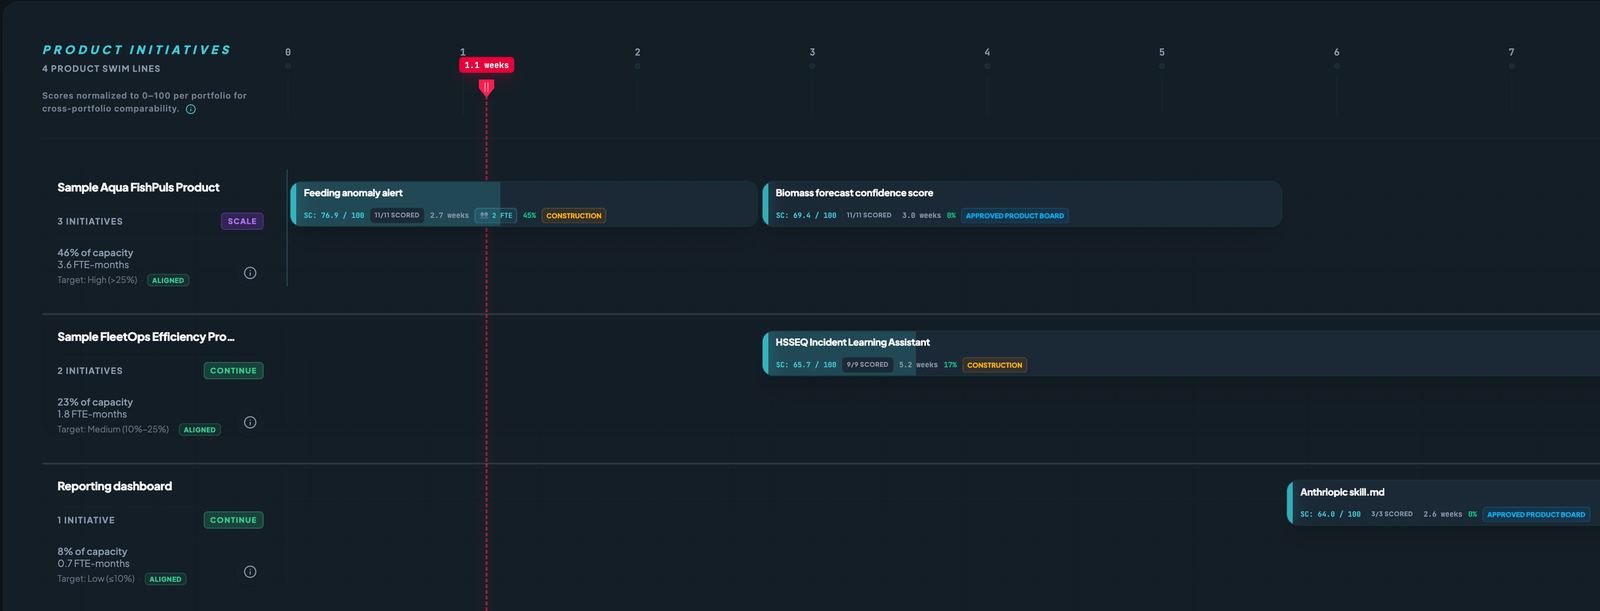This screenshot has height=611, width=1600.
Task: Click 5.2 weeks duration on HSSEQ card
Action: click(x=918, y=365)
